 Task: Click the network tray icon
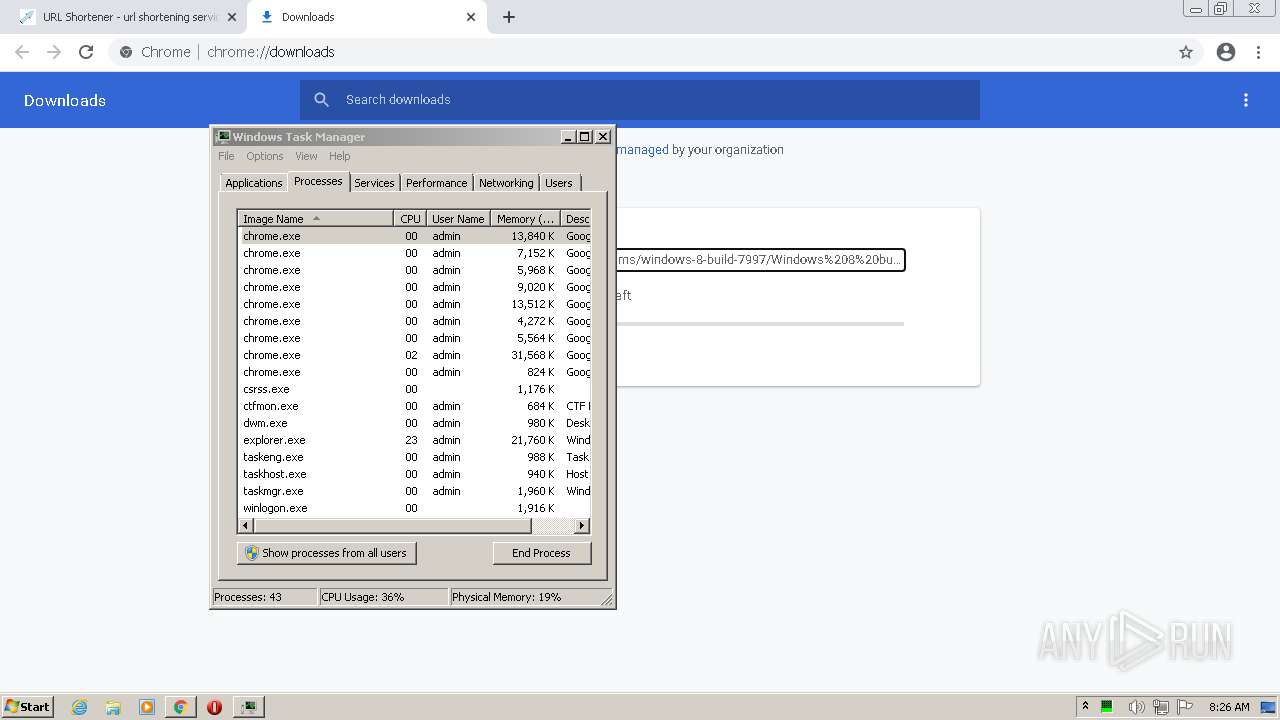(1161, 707)
